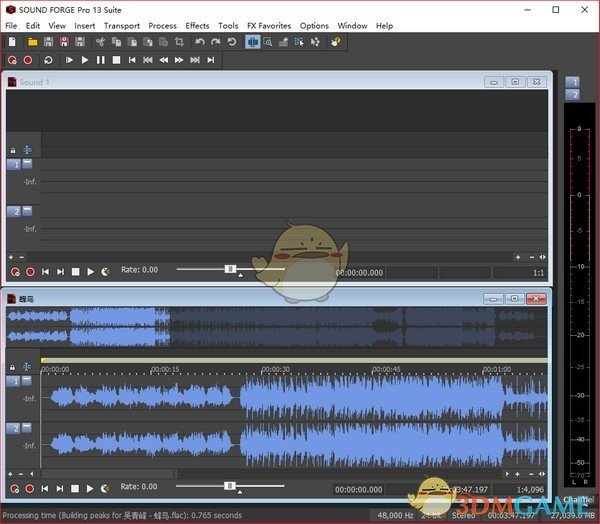Collapse channel 1 track in 蜂鸟 window
Screen dimensions: 600x524
pyautogui.click(x=26, y=380)
